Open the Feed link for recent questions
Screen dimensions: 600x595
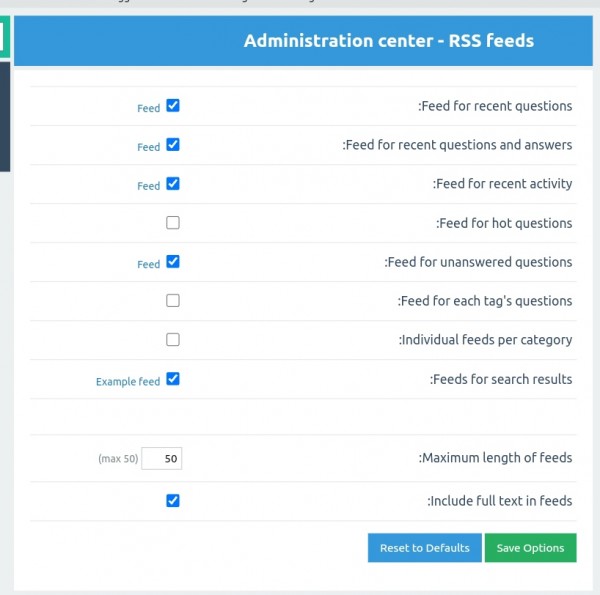pos(148,108)
